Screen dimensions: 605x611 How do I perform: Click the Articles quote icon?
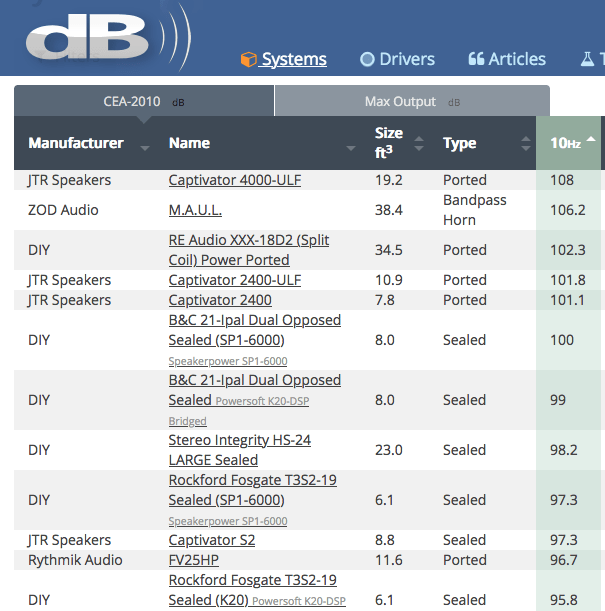pyautogui.click(x=476, y=59)
